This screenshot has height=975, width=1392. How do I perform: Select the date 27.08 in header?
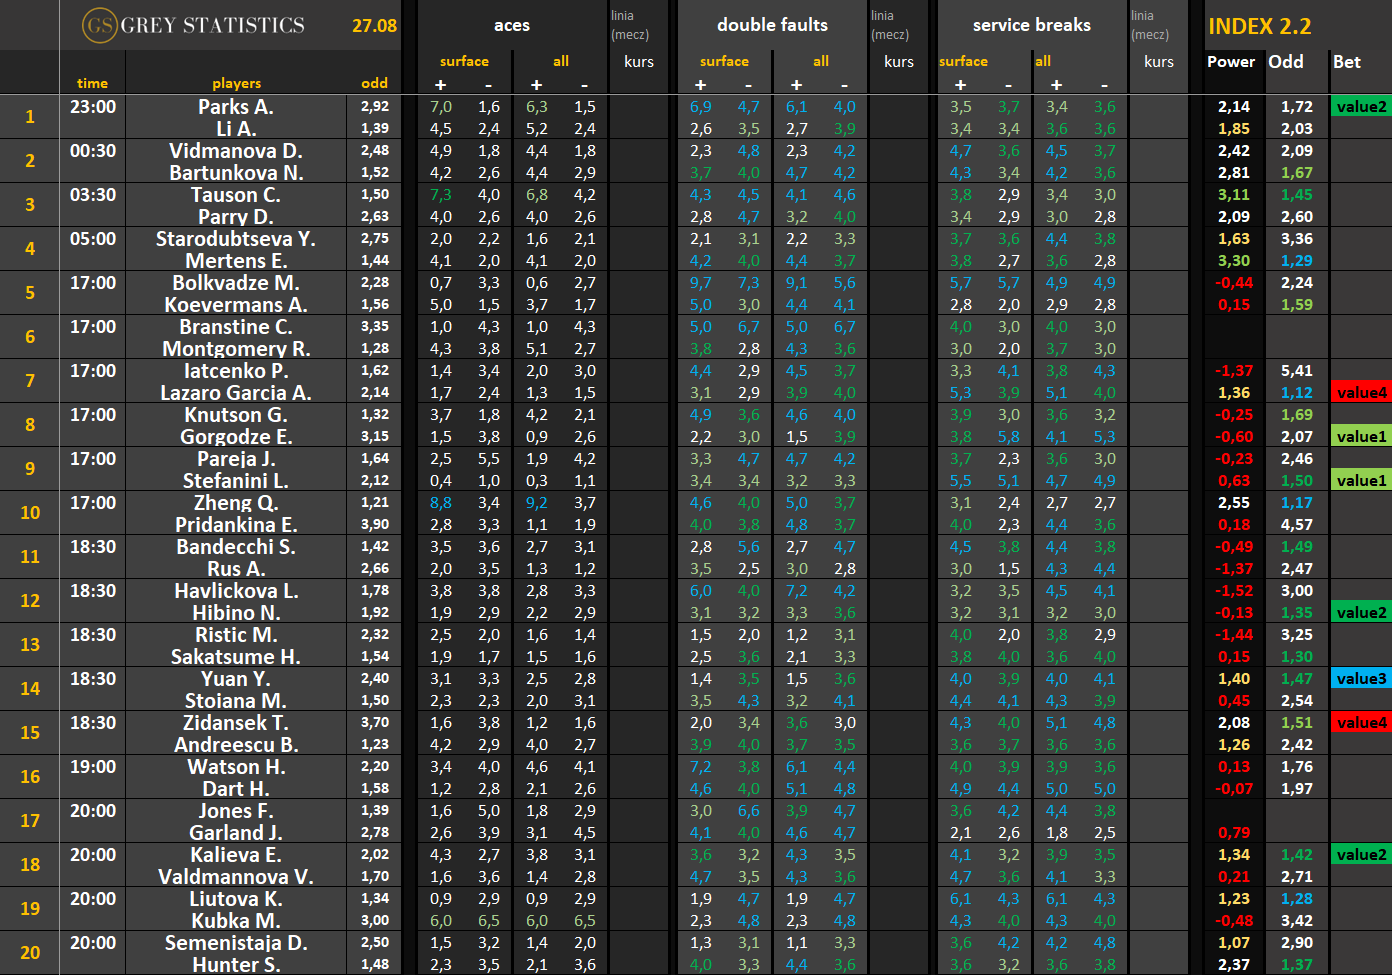pos(374,26)
